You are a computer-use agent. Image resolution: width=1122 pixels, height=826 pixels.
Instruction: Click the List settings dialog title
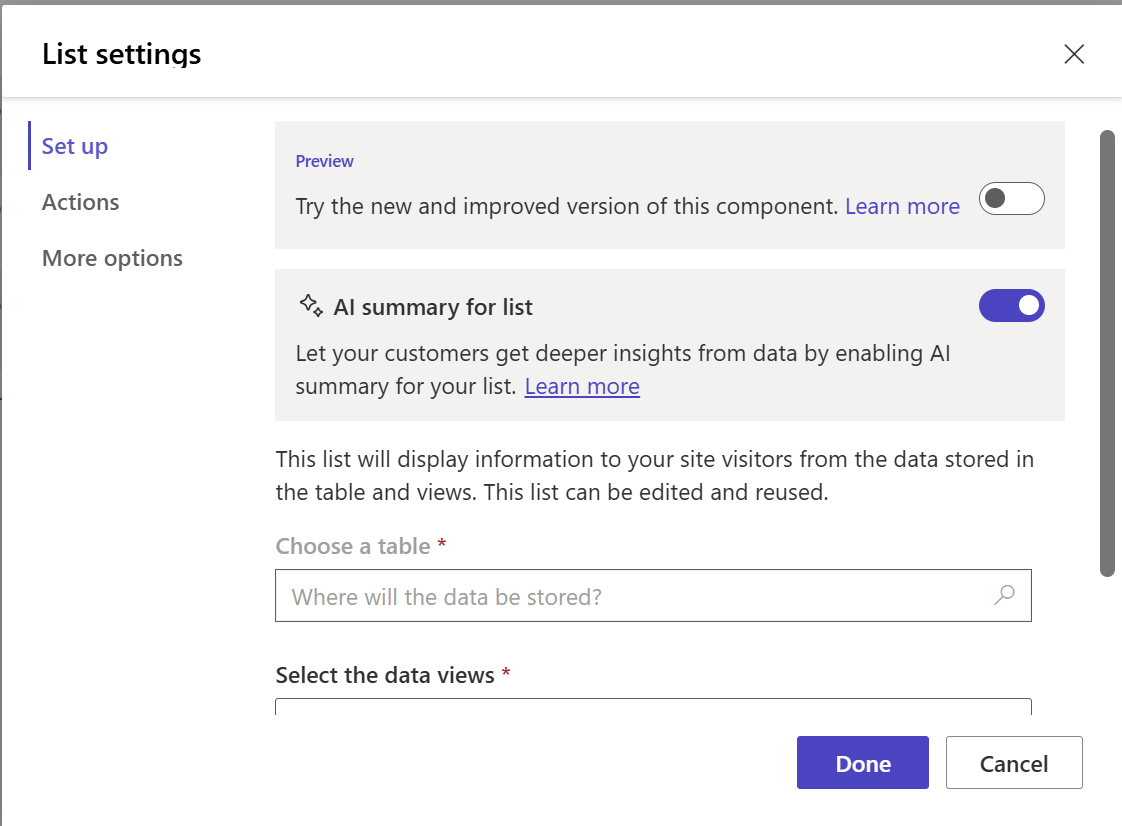[x=121, y=54]
